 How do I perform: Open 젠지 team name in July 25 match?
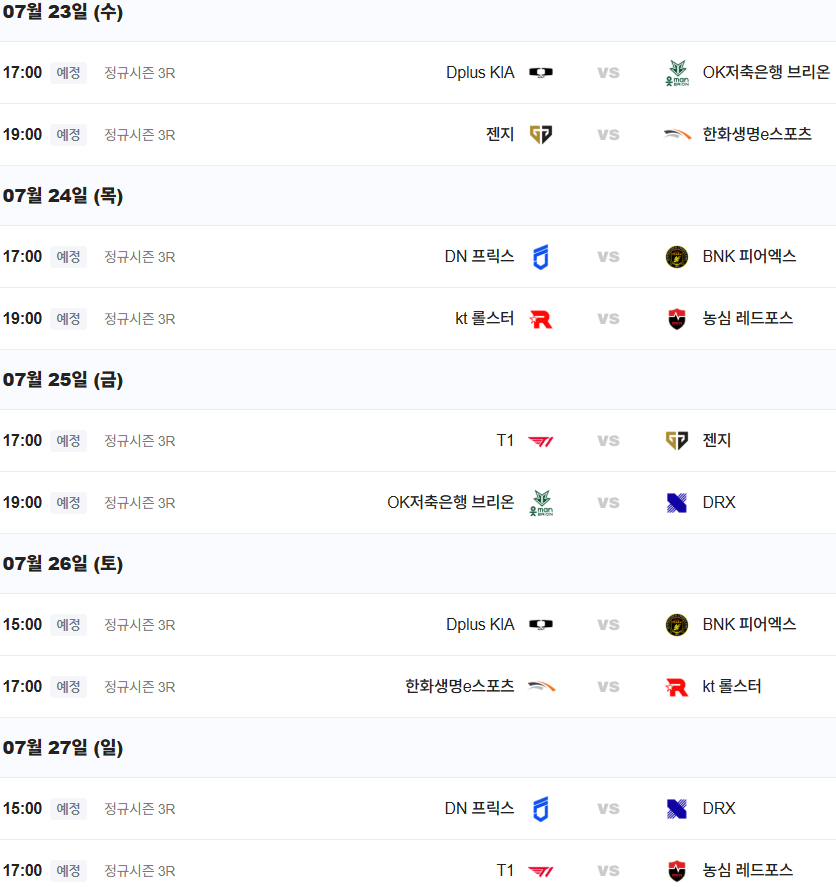point(717,441)
